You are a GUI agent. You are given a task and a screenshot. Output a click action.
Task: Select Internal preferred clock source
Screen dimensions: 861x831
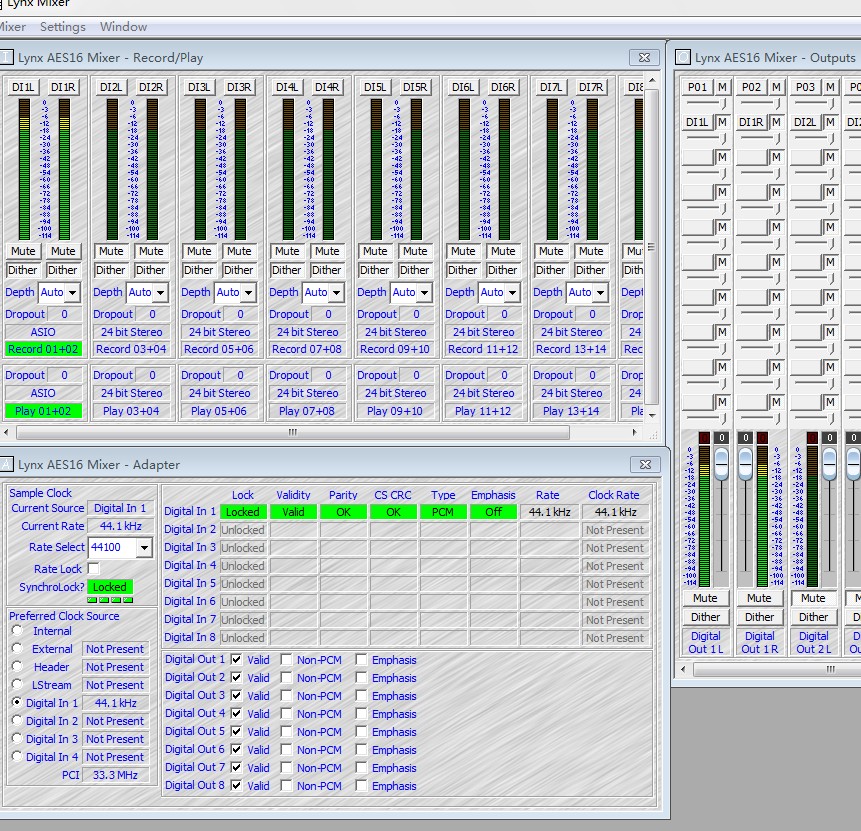coord(17,630)
